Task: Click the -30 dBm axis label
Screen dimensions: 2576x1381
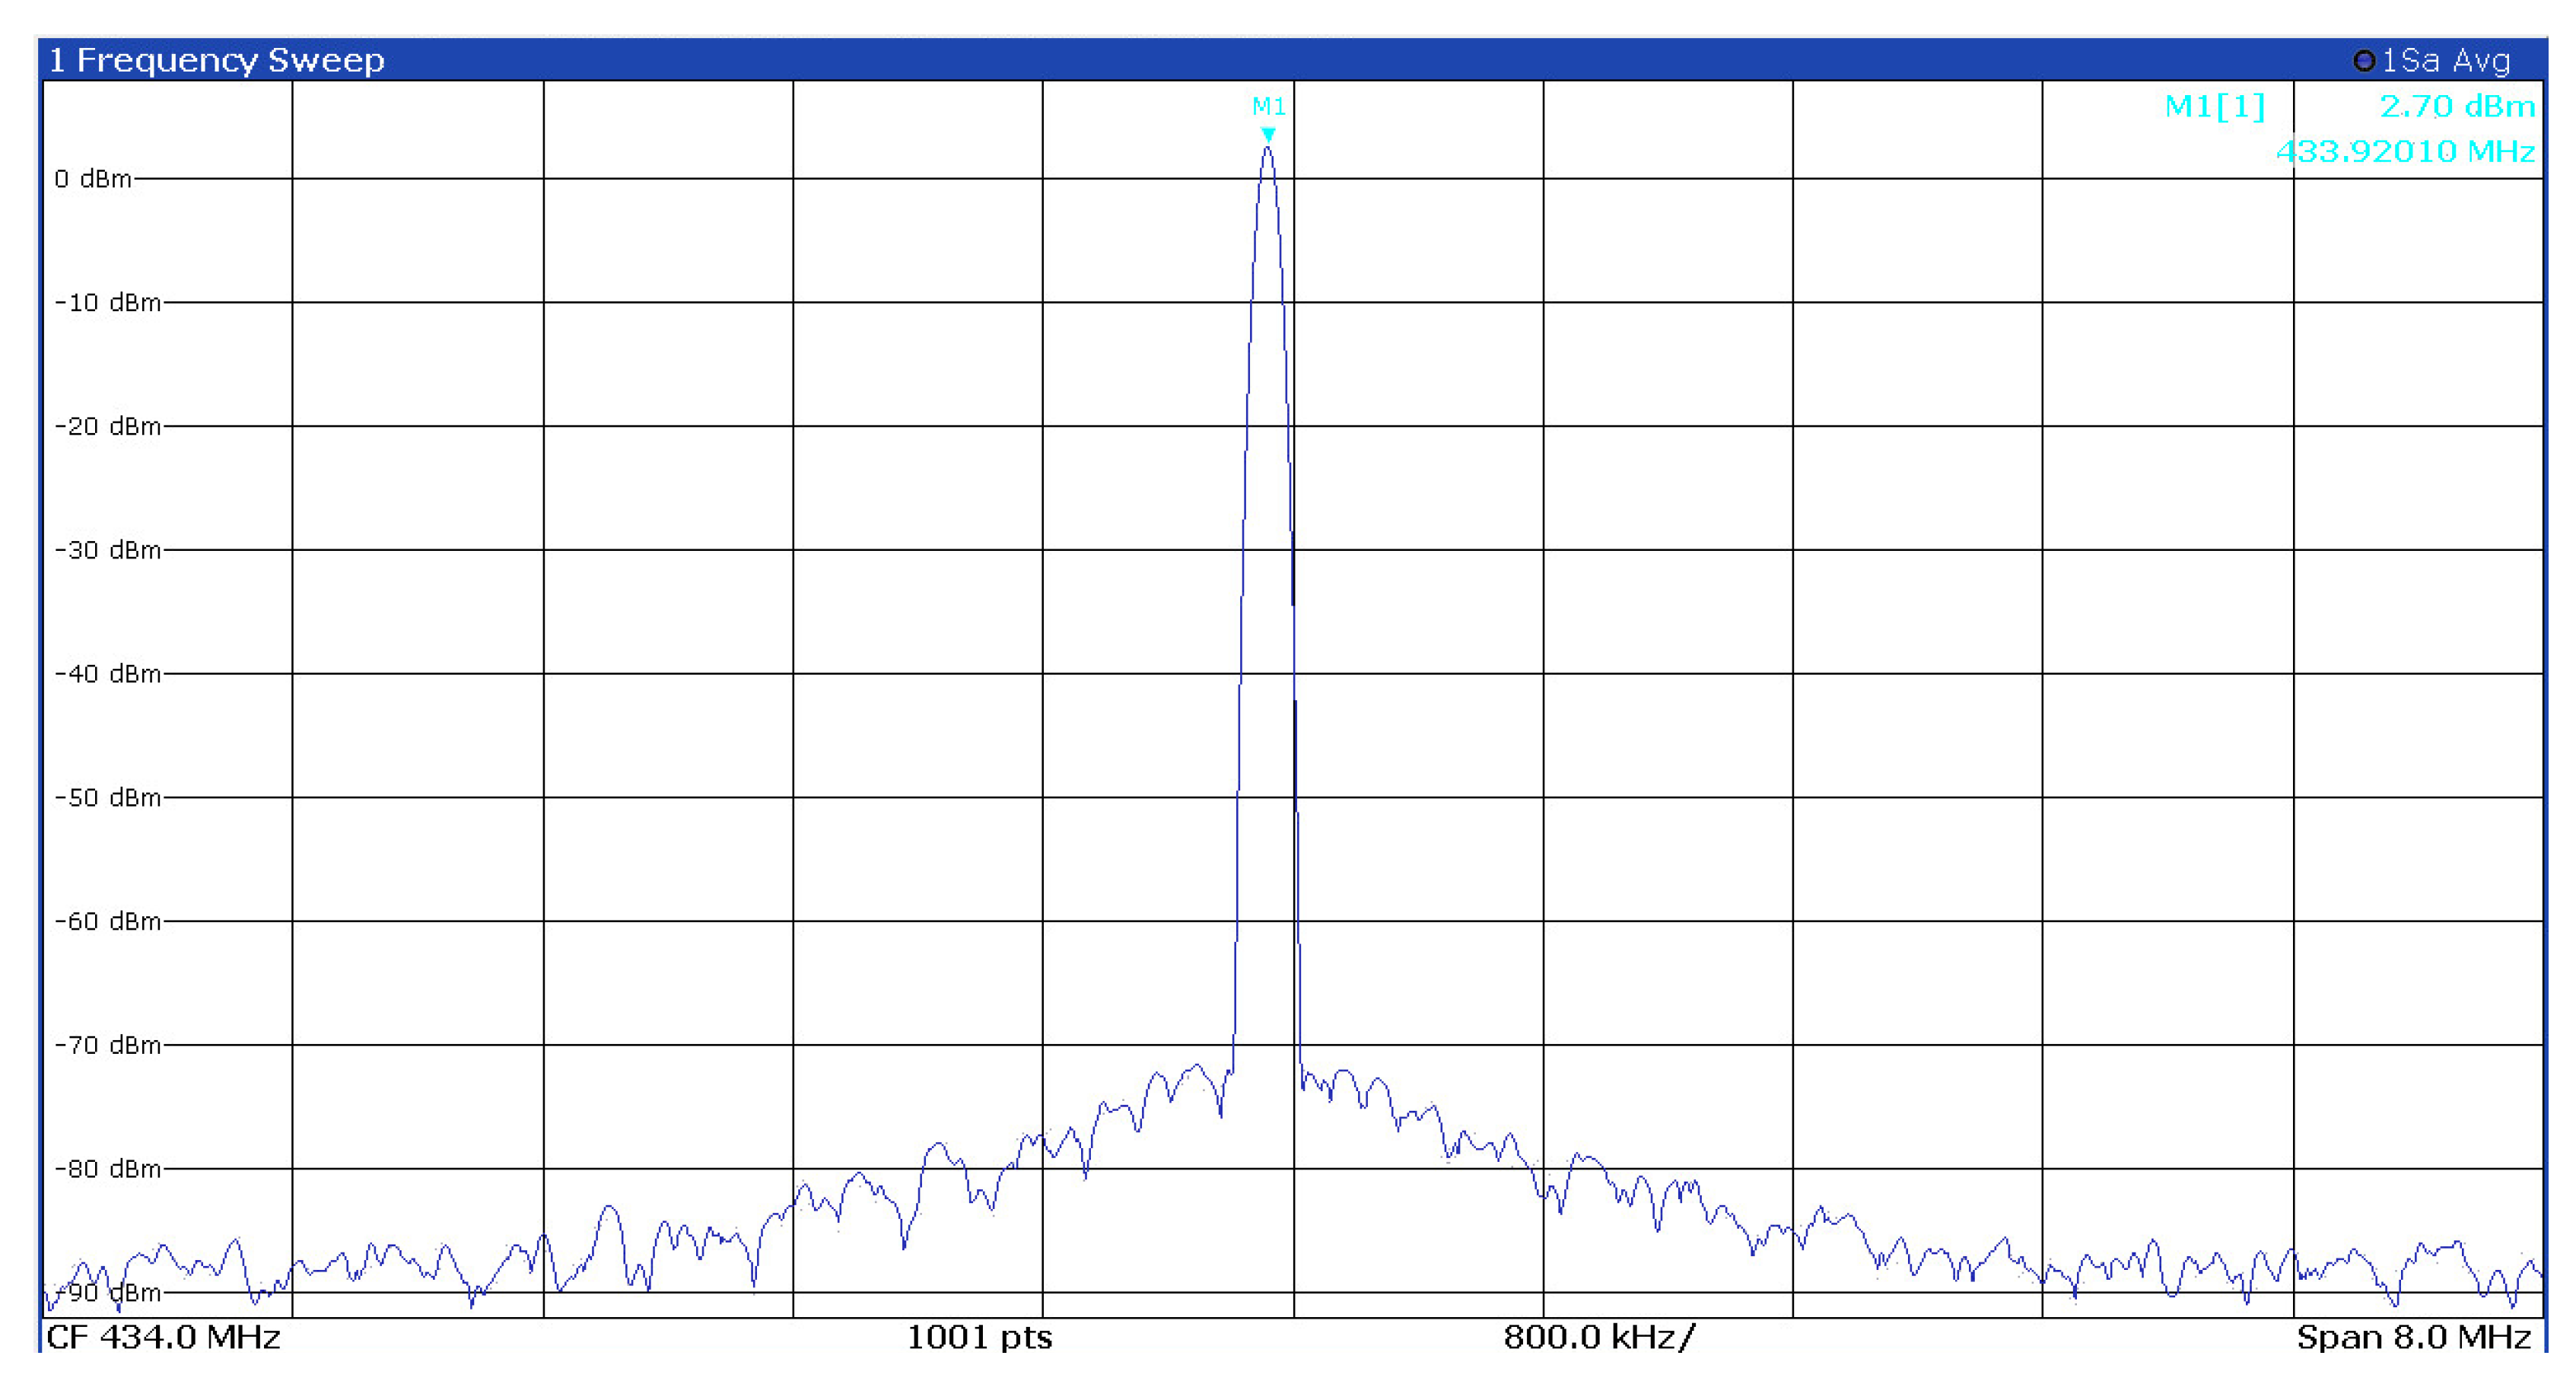Action: point(107,550)
